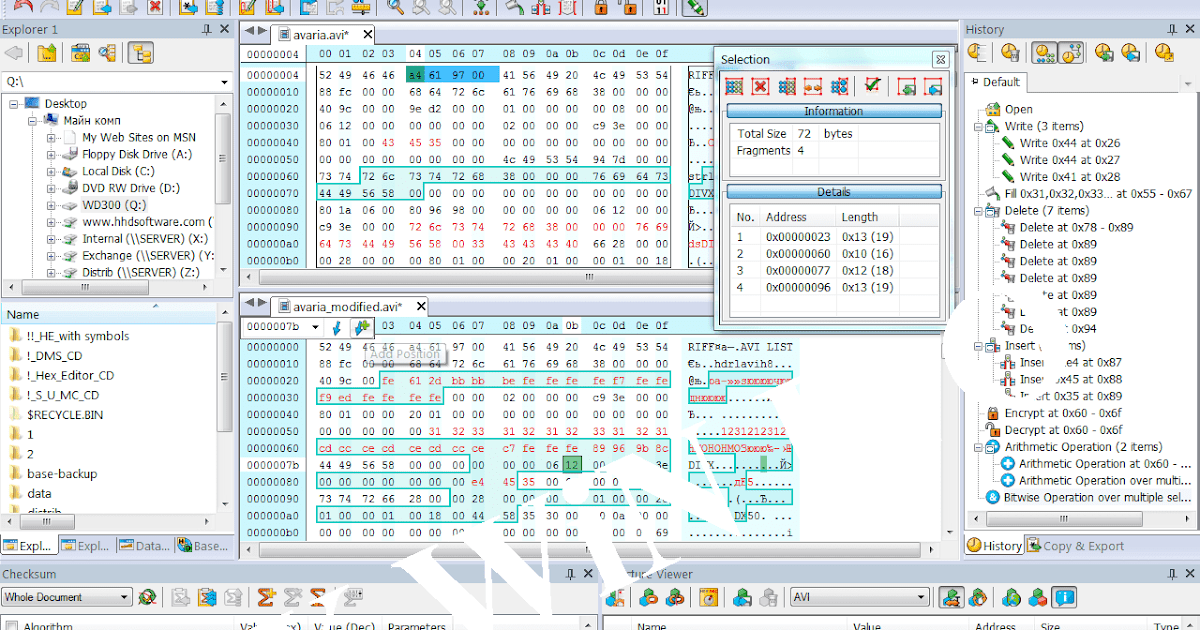
Task: Select history entry Write 0x44 at 0x26
Action: point(1069,143)
